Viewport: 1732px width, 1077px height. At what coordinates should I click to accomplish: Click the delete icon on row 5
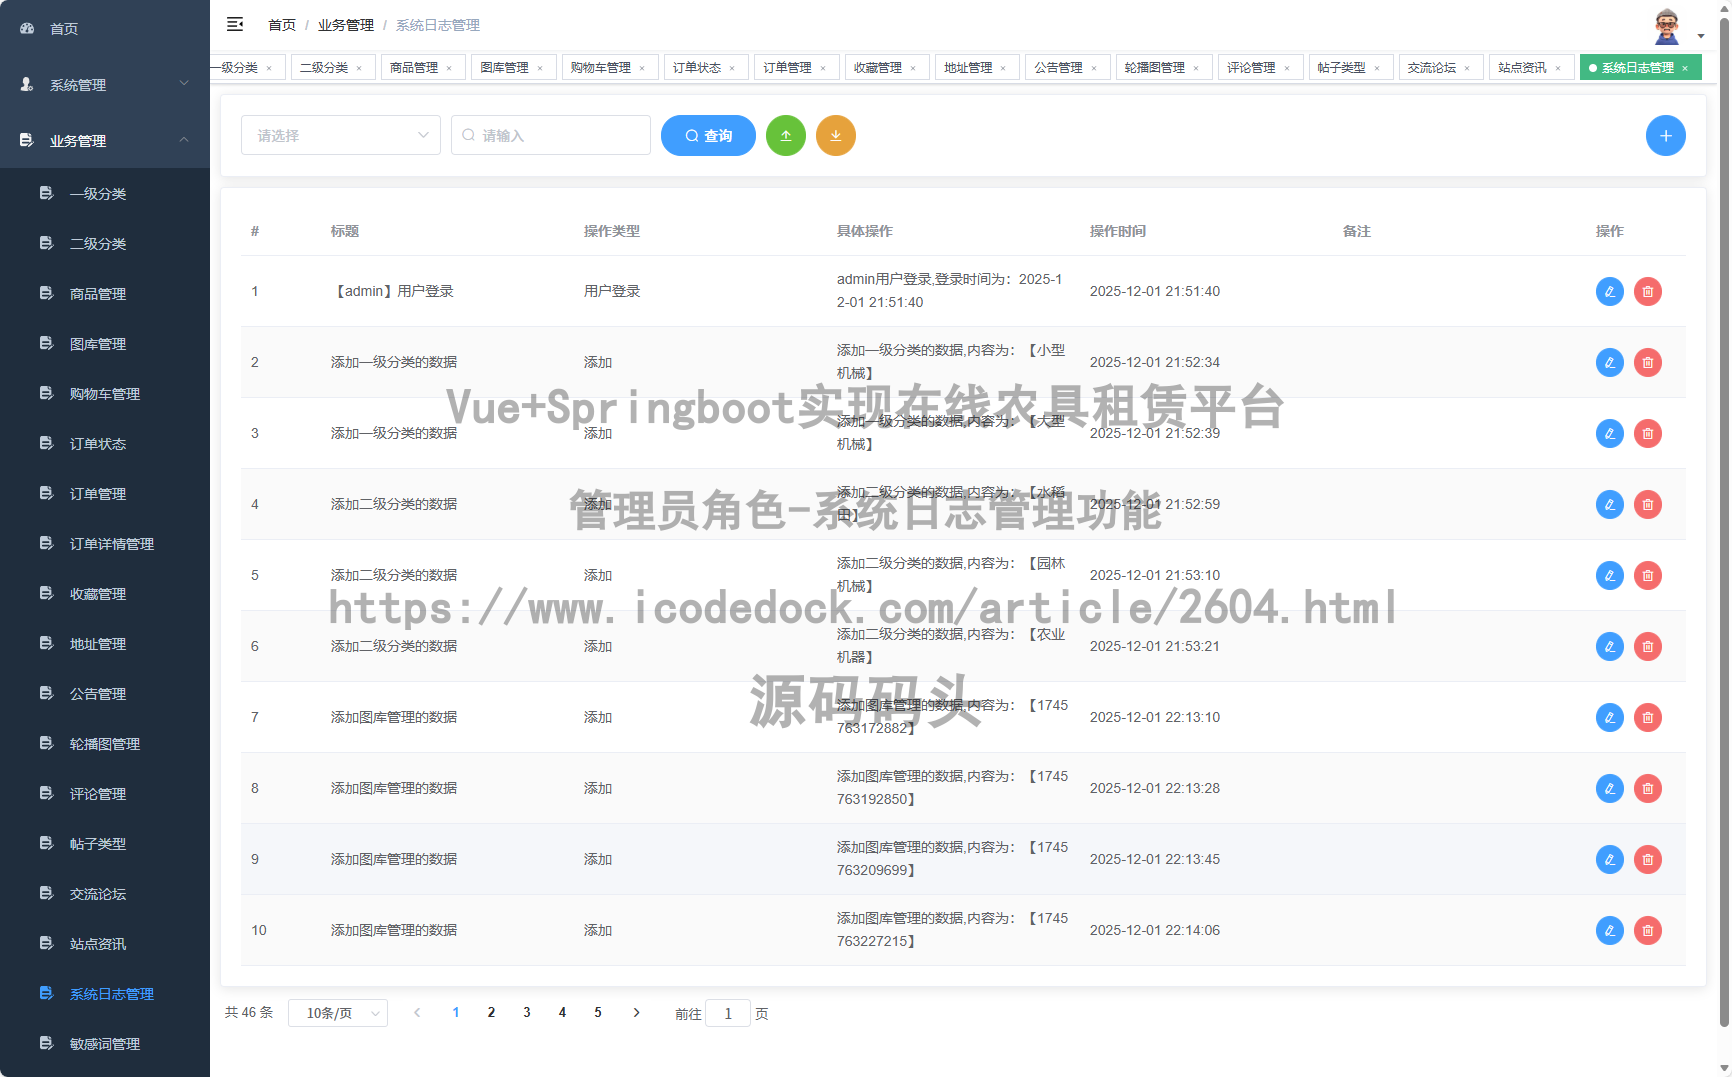[x=1648, y=575]
